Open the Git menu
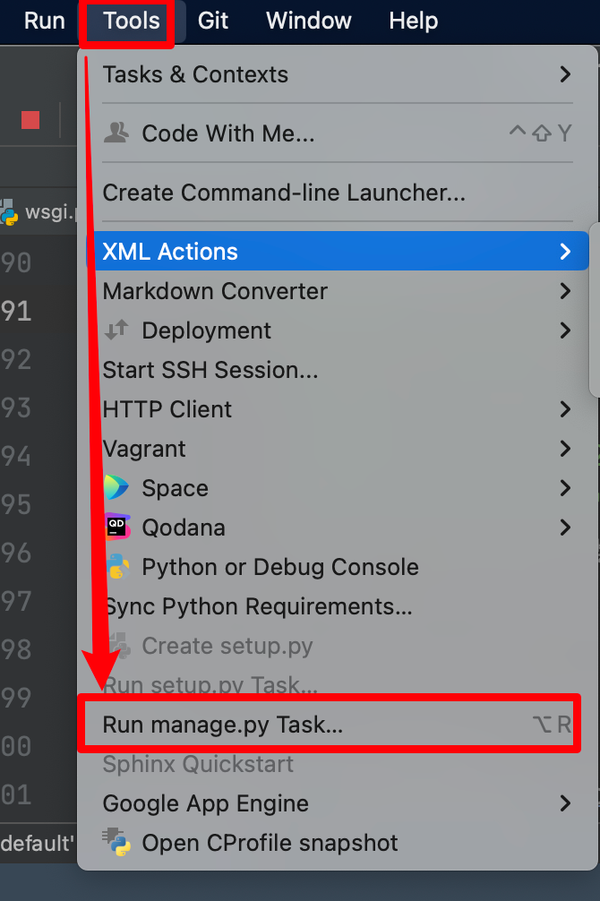600x901 pixels. click(212, 21)
